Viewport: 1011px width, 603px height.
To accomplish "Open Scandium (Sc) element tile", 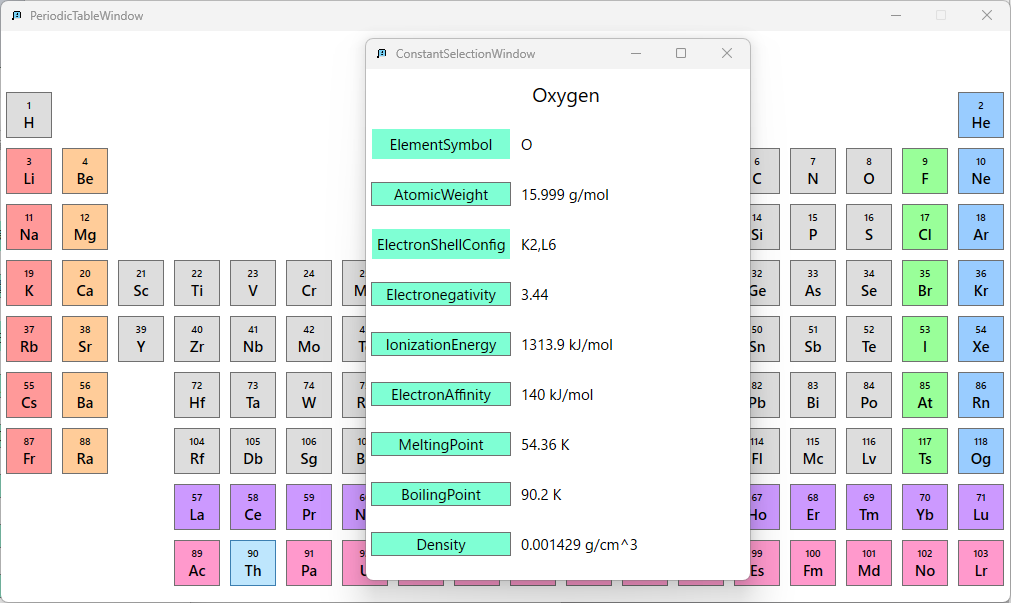I will coord(141,283).
